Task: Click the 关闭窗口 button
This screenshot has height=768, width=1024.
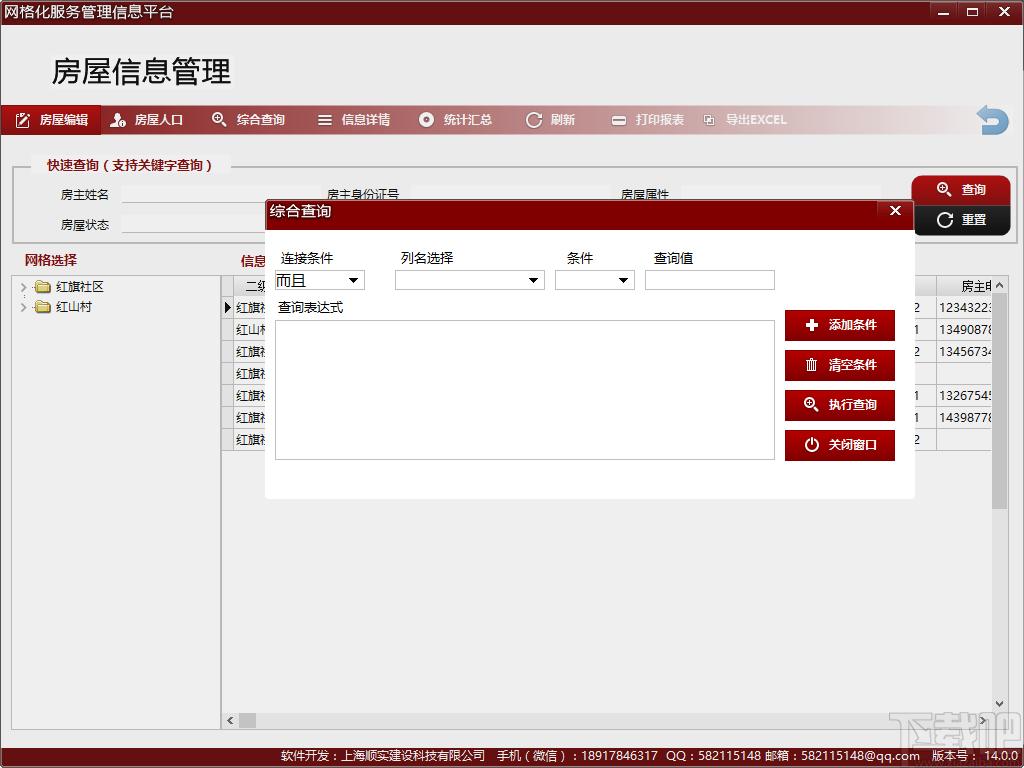Action: click(x=839, y=445)
